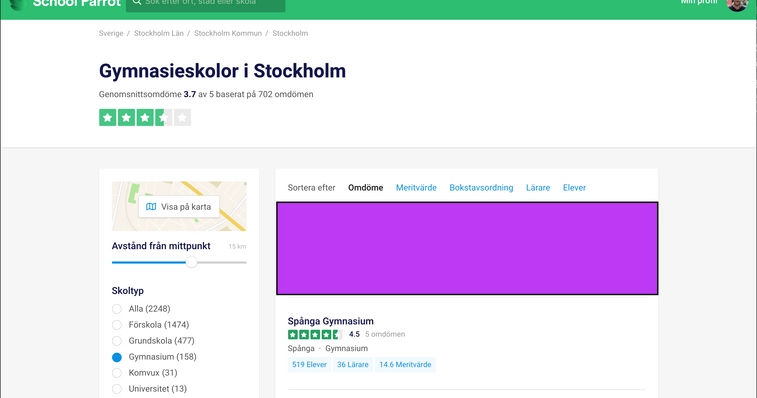Select the Förskola (1474) radio button
757x398 pixels.
coord(117,325)
